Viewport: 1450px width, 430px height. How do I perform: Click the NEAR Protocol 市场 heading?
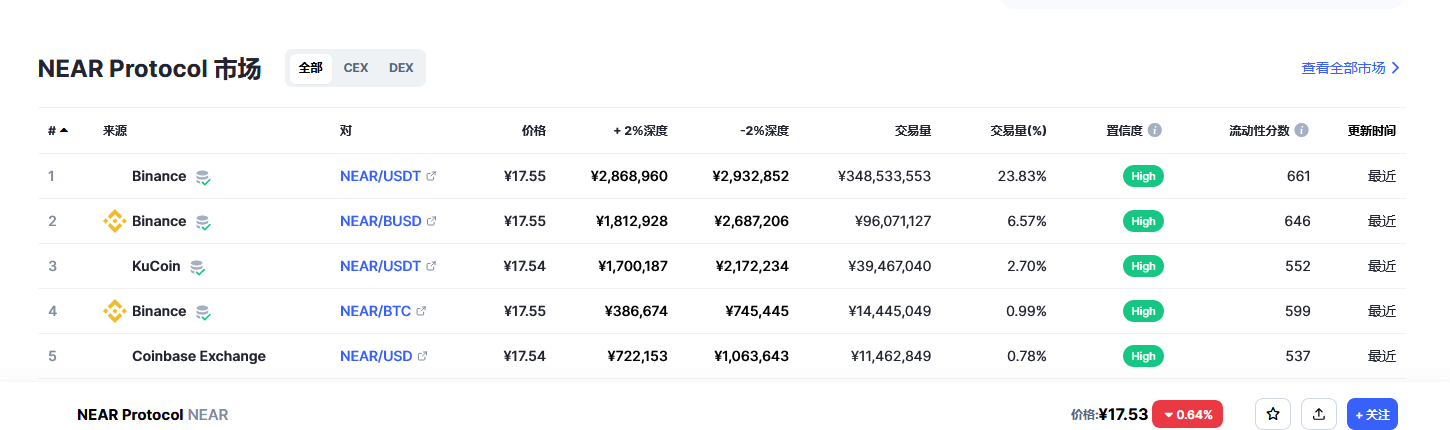click(x=149, y=69)
